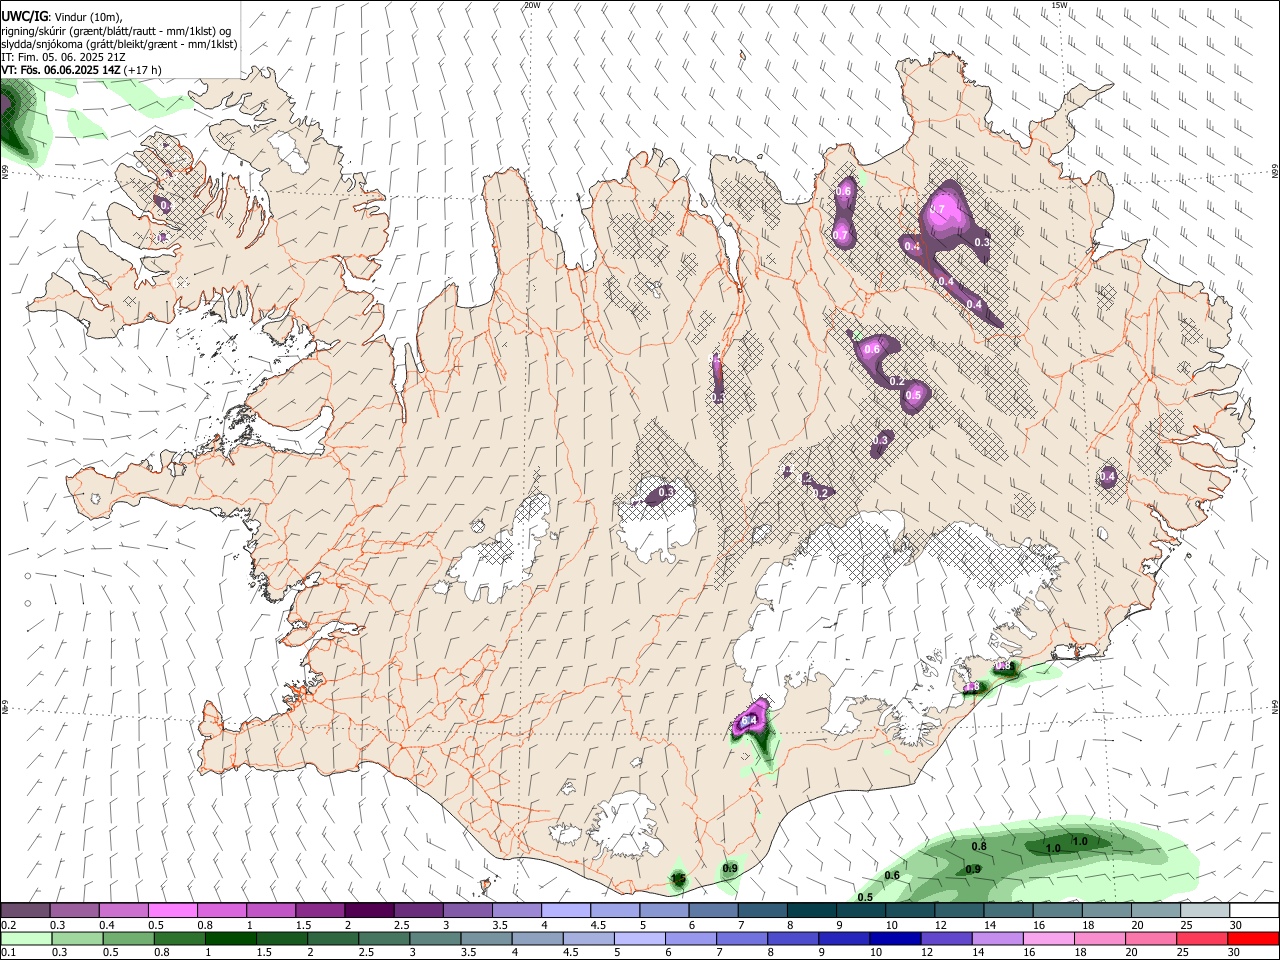Pick the dull purple 0.2 swatch in purple legend

click(x=25, y=911)
